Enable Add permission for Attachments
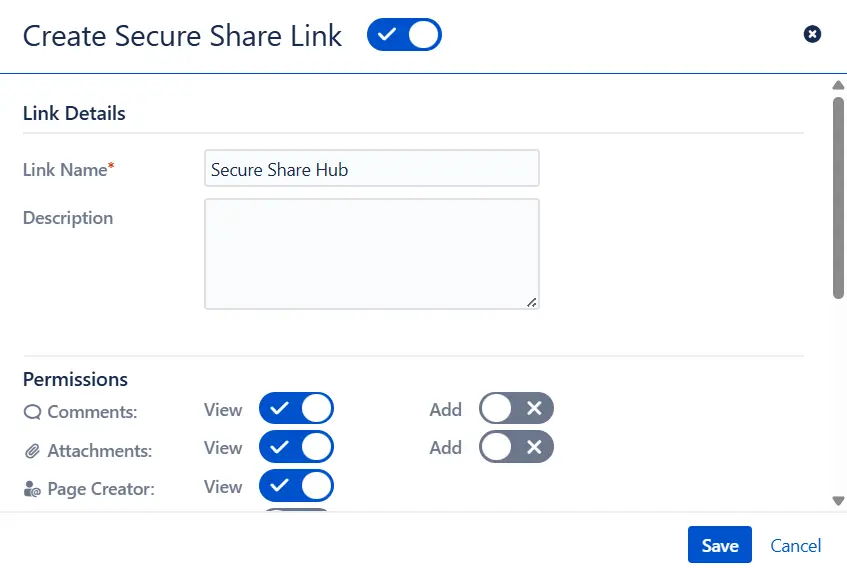Image resolution: width=847 pixels, height=571 pixels. pyautogui.click(x=516, y=447)
